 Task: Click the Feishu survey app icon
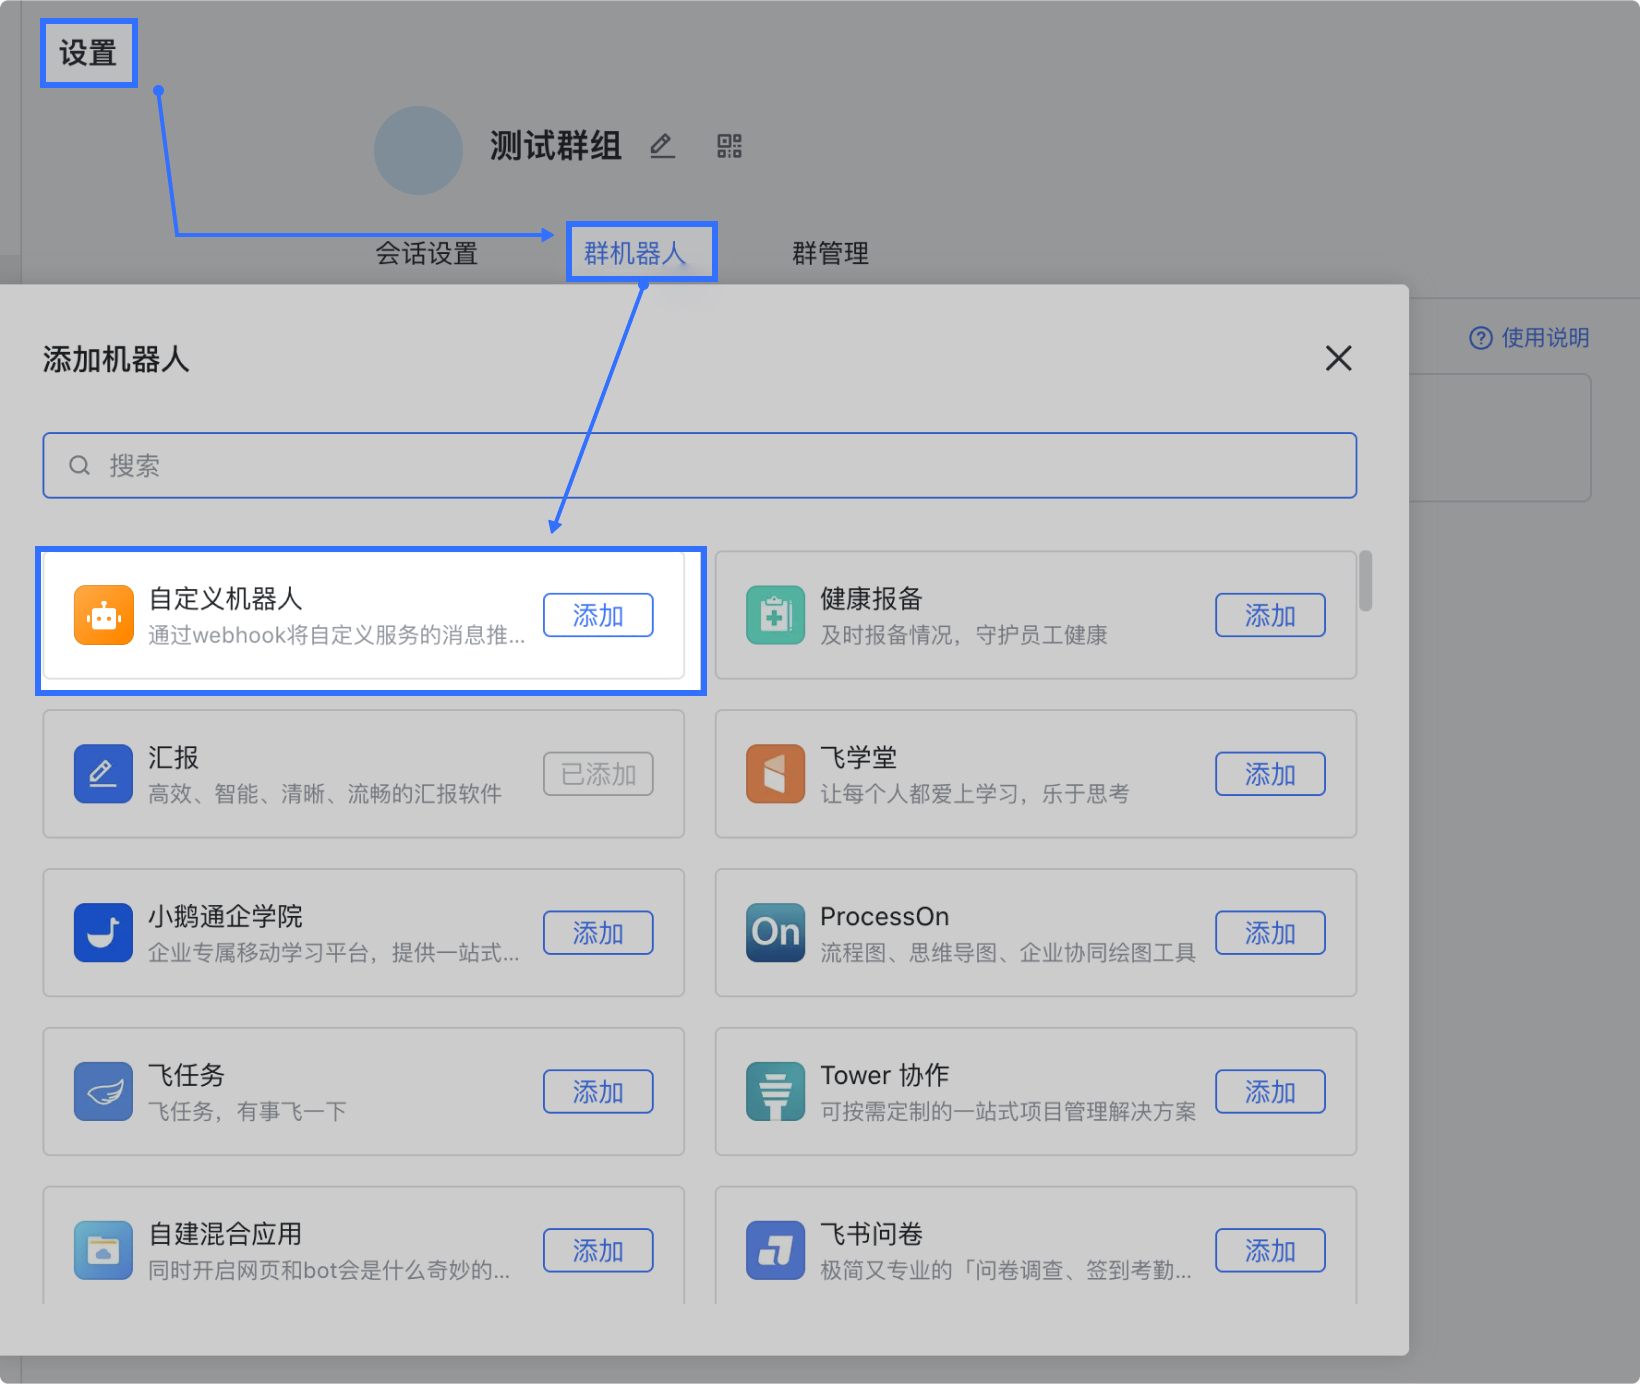(x=775, y=1250)
